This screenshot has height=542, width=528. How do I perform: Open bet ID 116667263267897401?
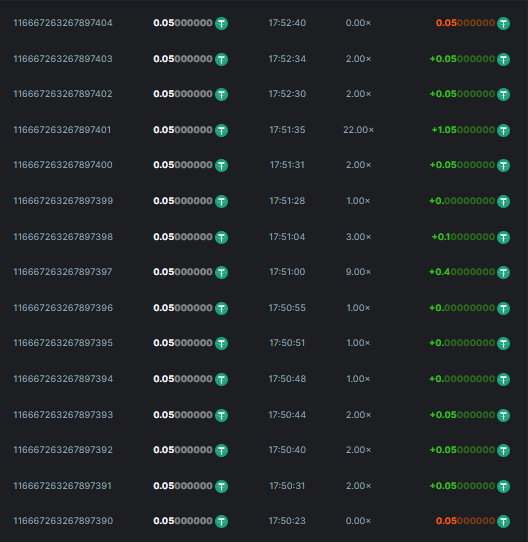pos(62,130)
